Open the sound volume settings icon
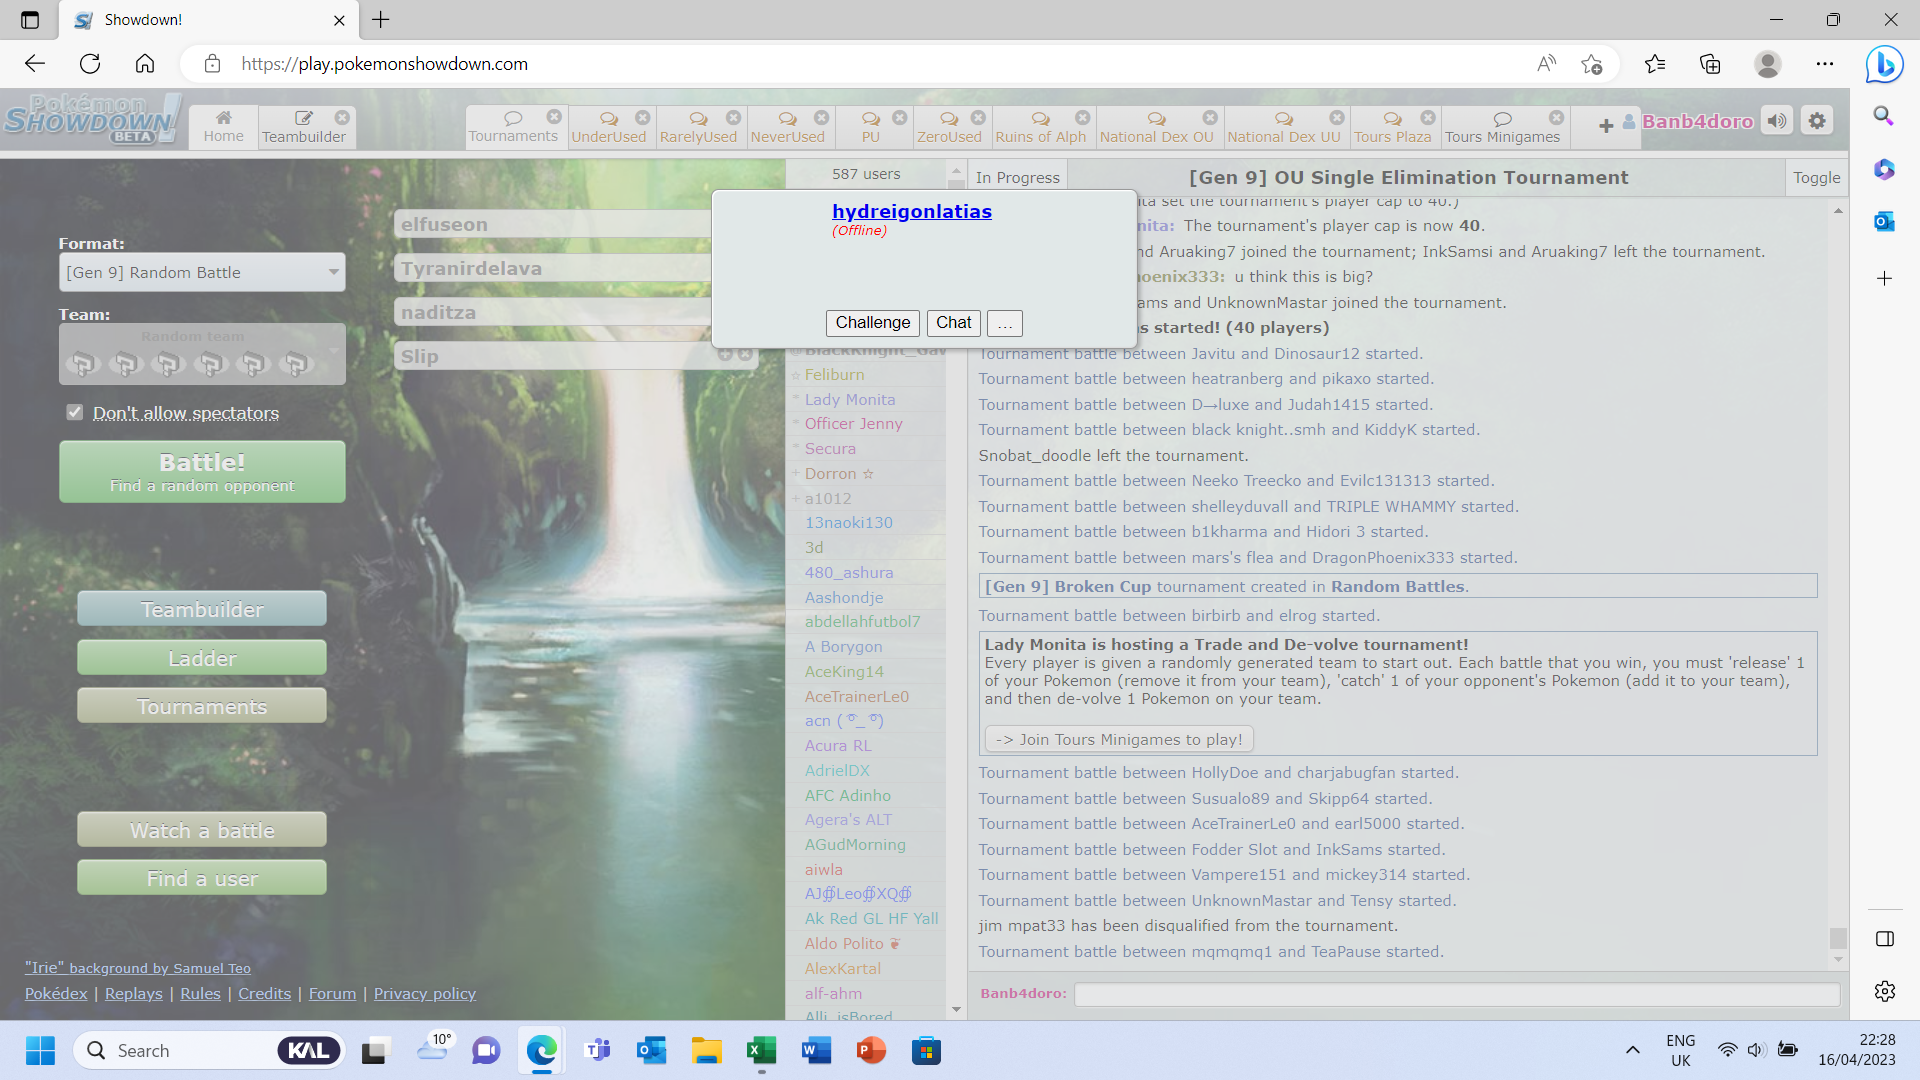The width and height of the screenshot is (1920, 1080). pos(1777,121)
